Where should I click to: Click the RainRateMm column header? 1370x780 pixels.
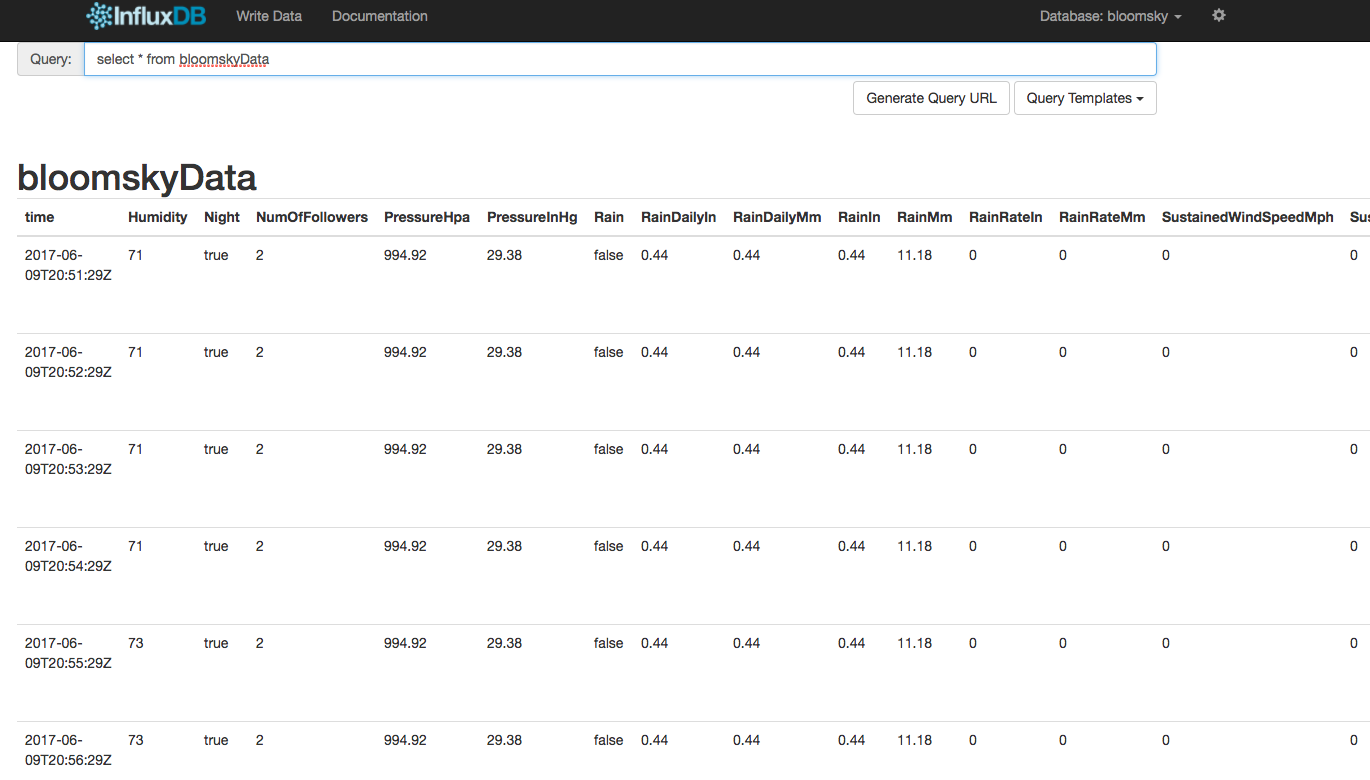(x=1102, y=217)
